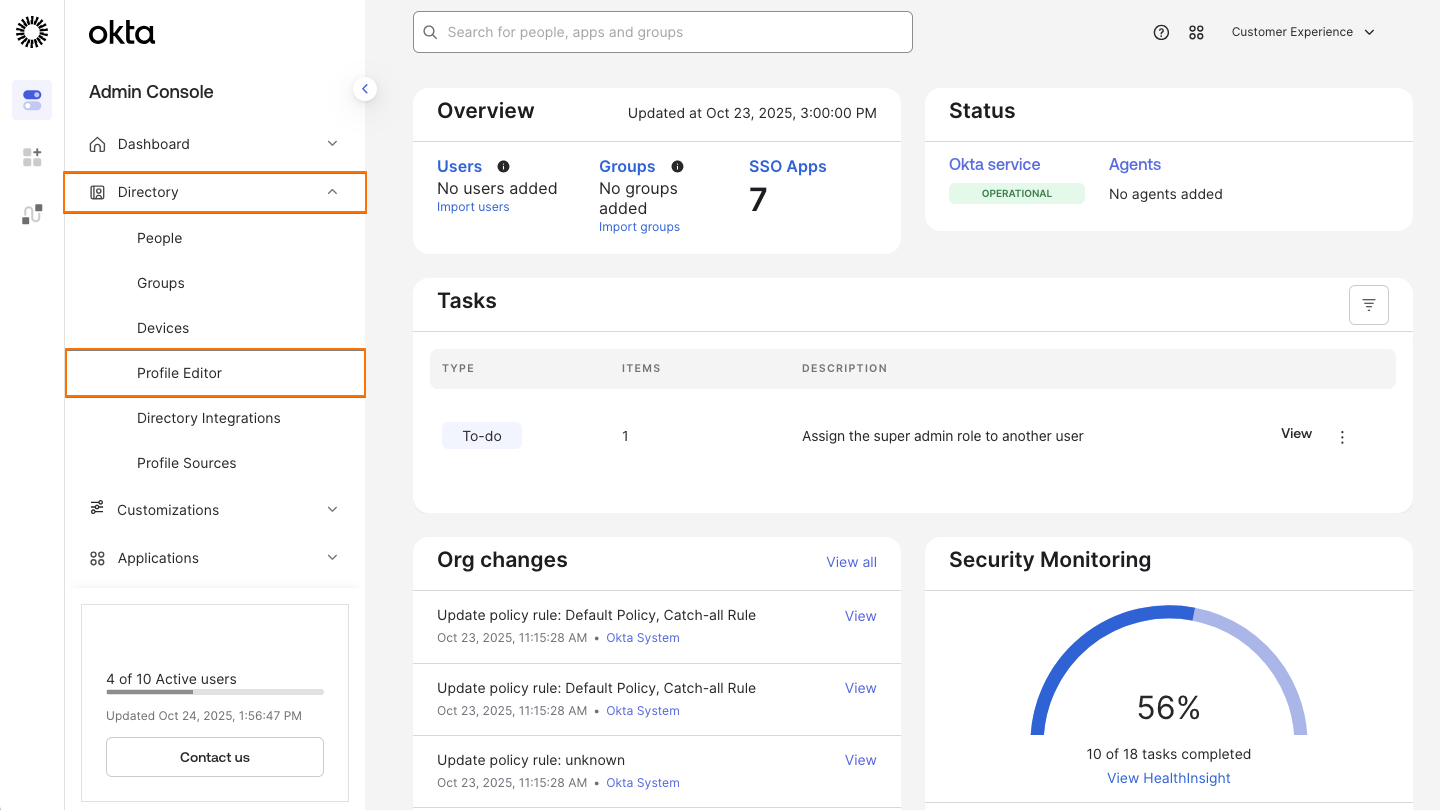Image resolution: width=1440 pixels, height=810 pixels.
Task: Open the Profile Editor menu item
Action: point(178,372)
